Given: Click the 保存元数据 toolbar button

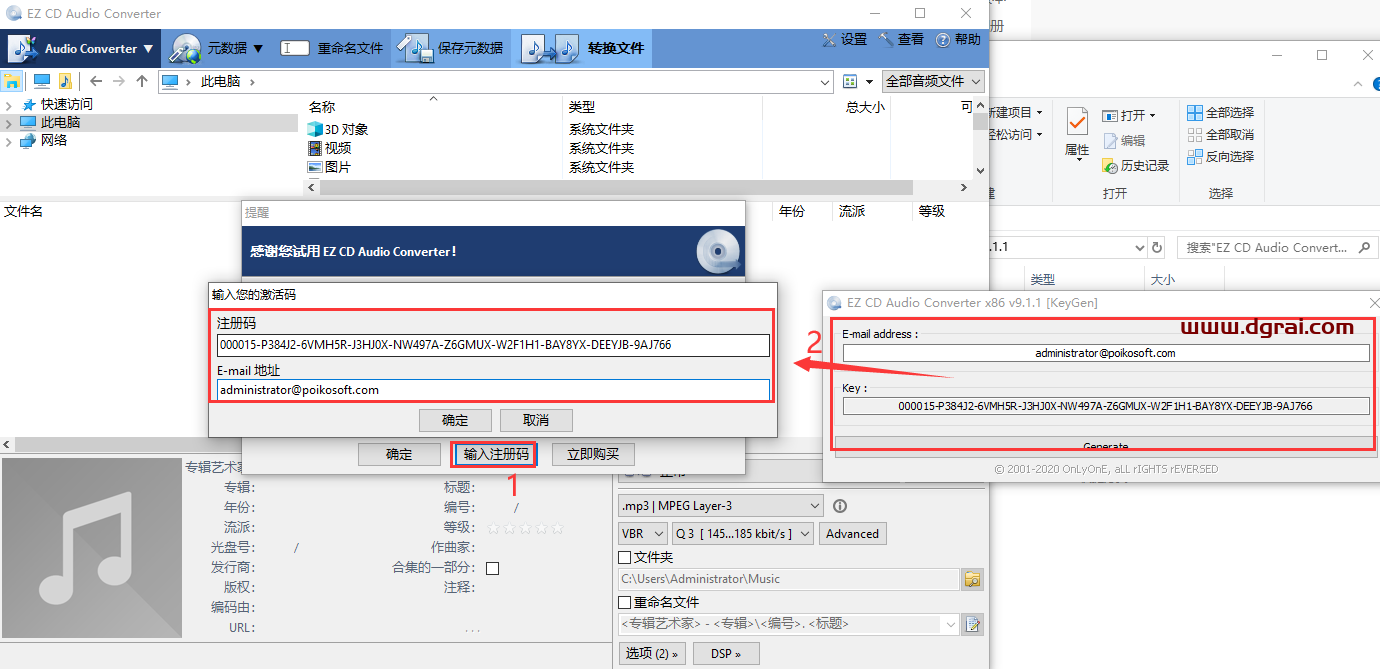Looking at the screenshot, I should [x=450, y=48].
